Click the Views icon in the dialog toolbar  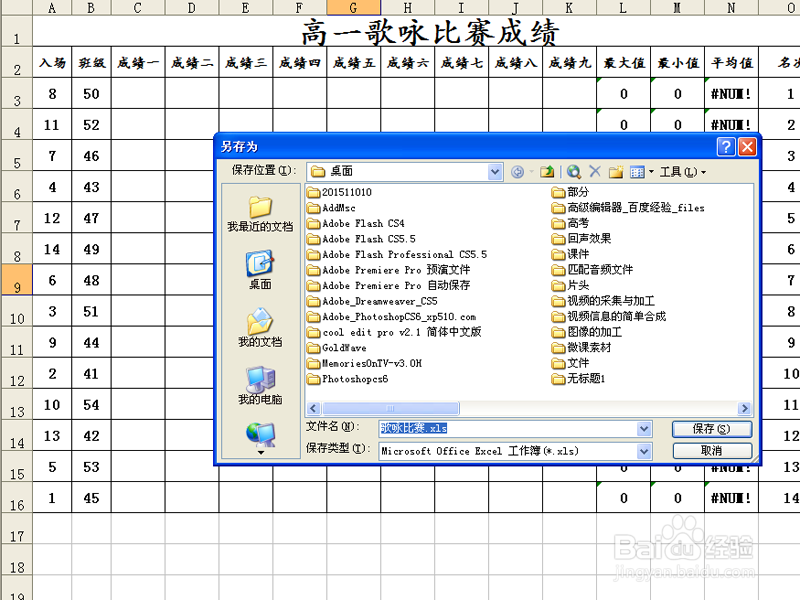639,172
